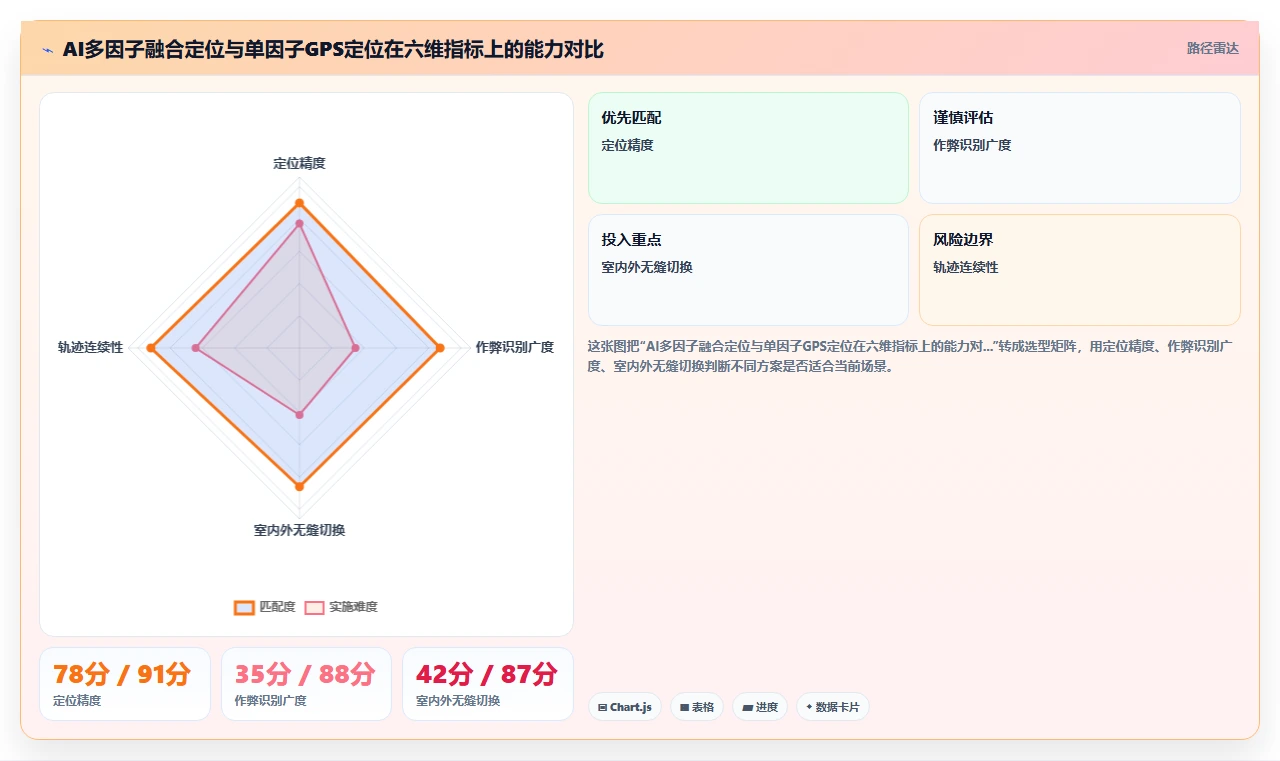
Task: Click the pink data point at 轨迹连续性 axis
Action: click(x=197, y=348)
